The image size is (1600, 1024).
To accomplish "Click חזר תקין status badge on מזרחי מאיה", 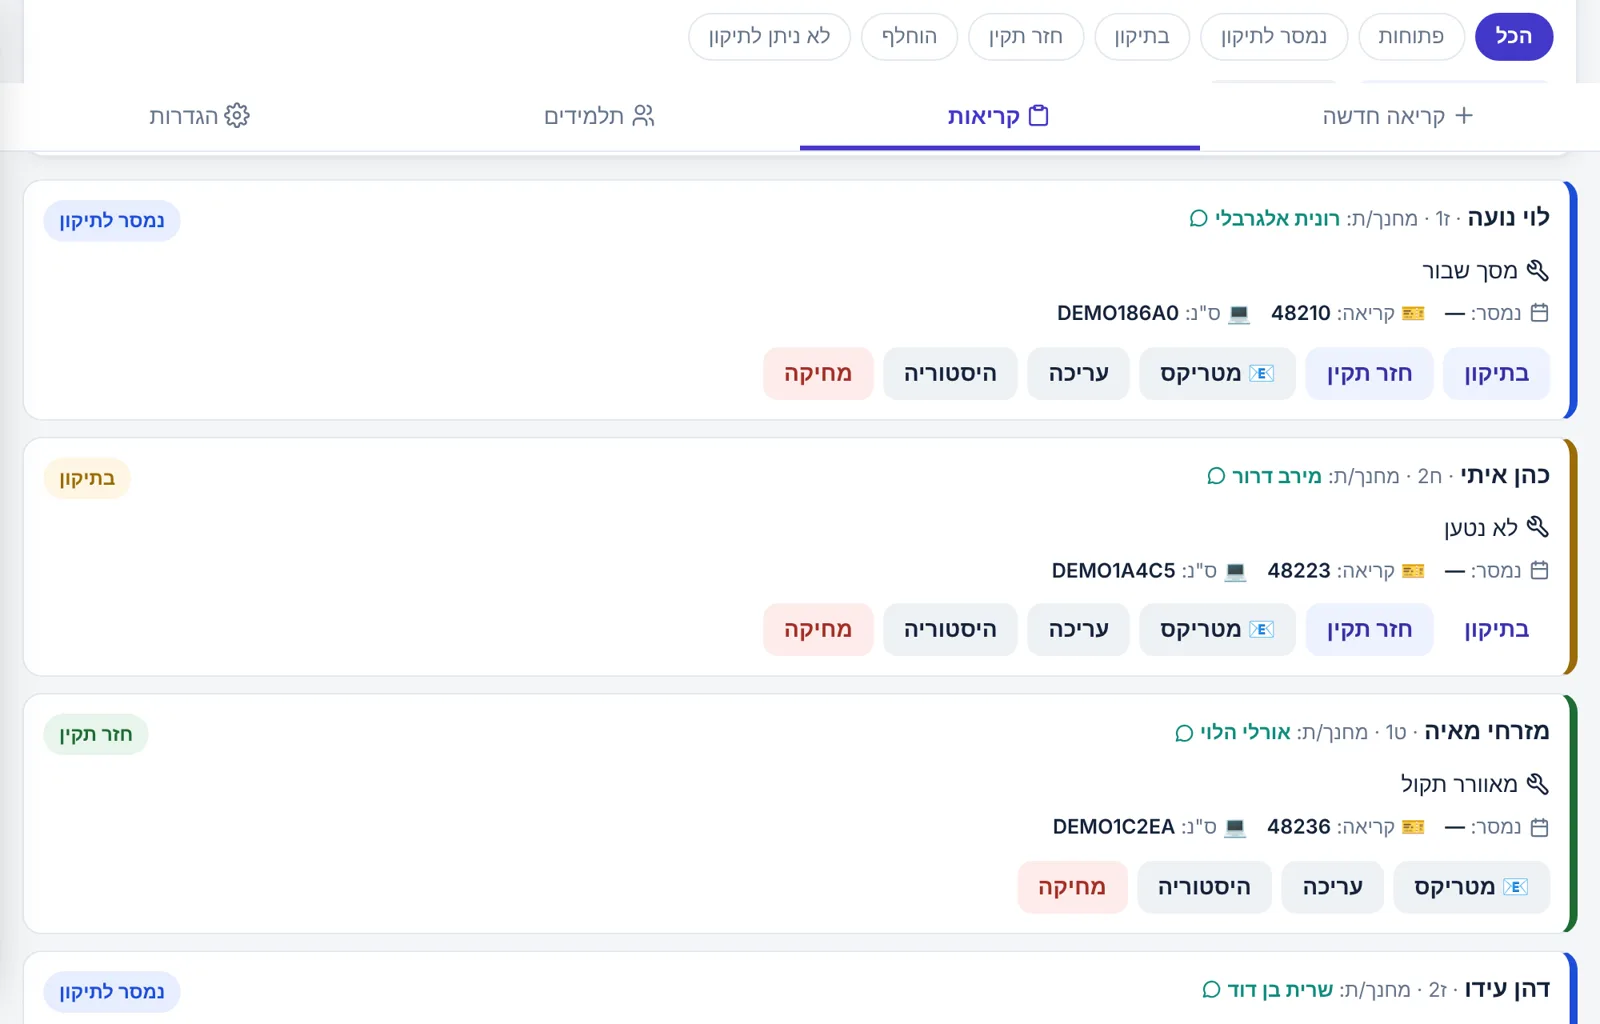I will tap(96, 735).
